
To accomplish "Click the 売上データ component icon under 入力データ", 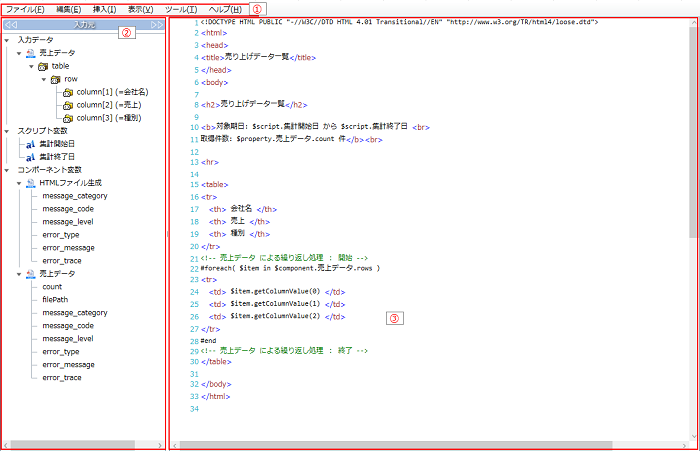I will click(30, 52).
